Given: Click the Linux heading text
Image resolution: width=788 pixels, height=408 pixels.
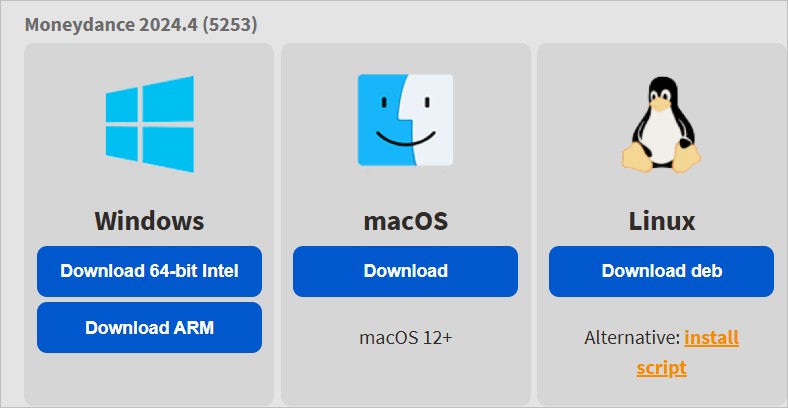Looking at the screenshot, I should pyautogui.click(x=661, y=220).
